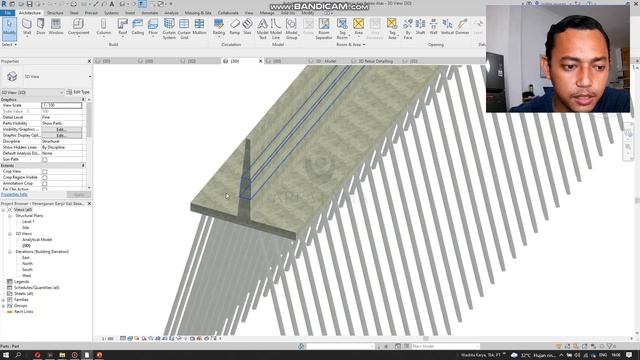Collapse the Elevations (Building Elevation) node
The image size is (640, 360).
pos(10,252)
